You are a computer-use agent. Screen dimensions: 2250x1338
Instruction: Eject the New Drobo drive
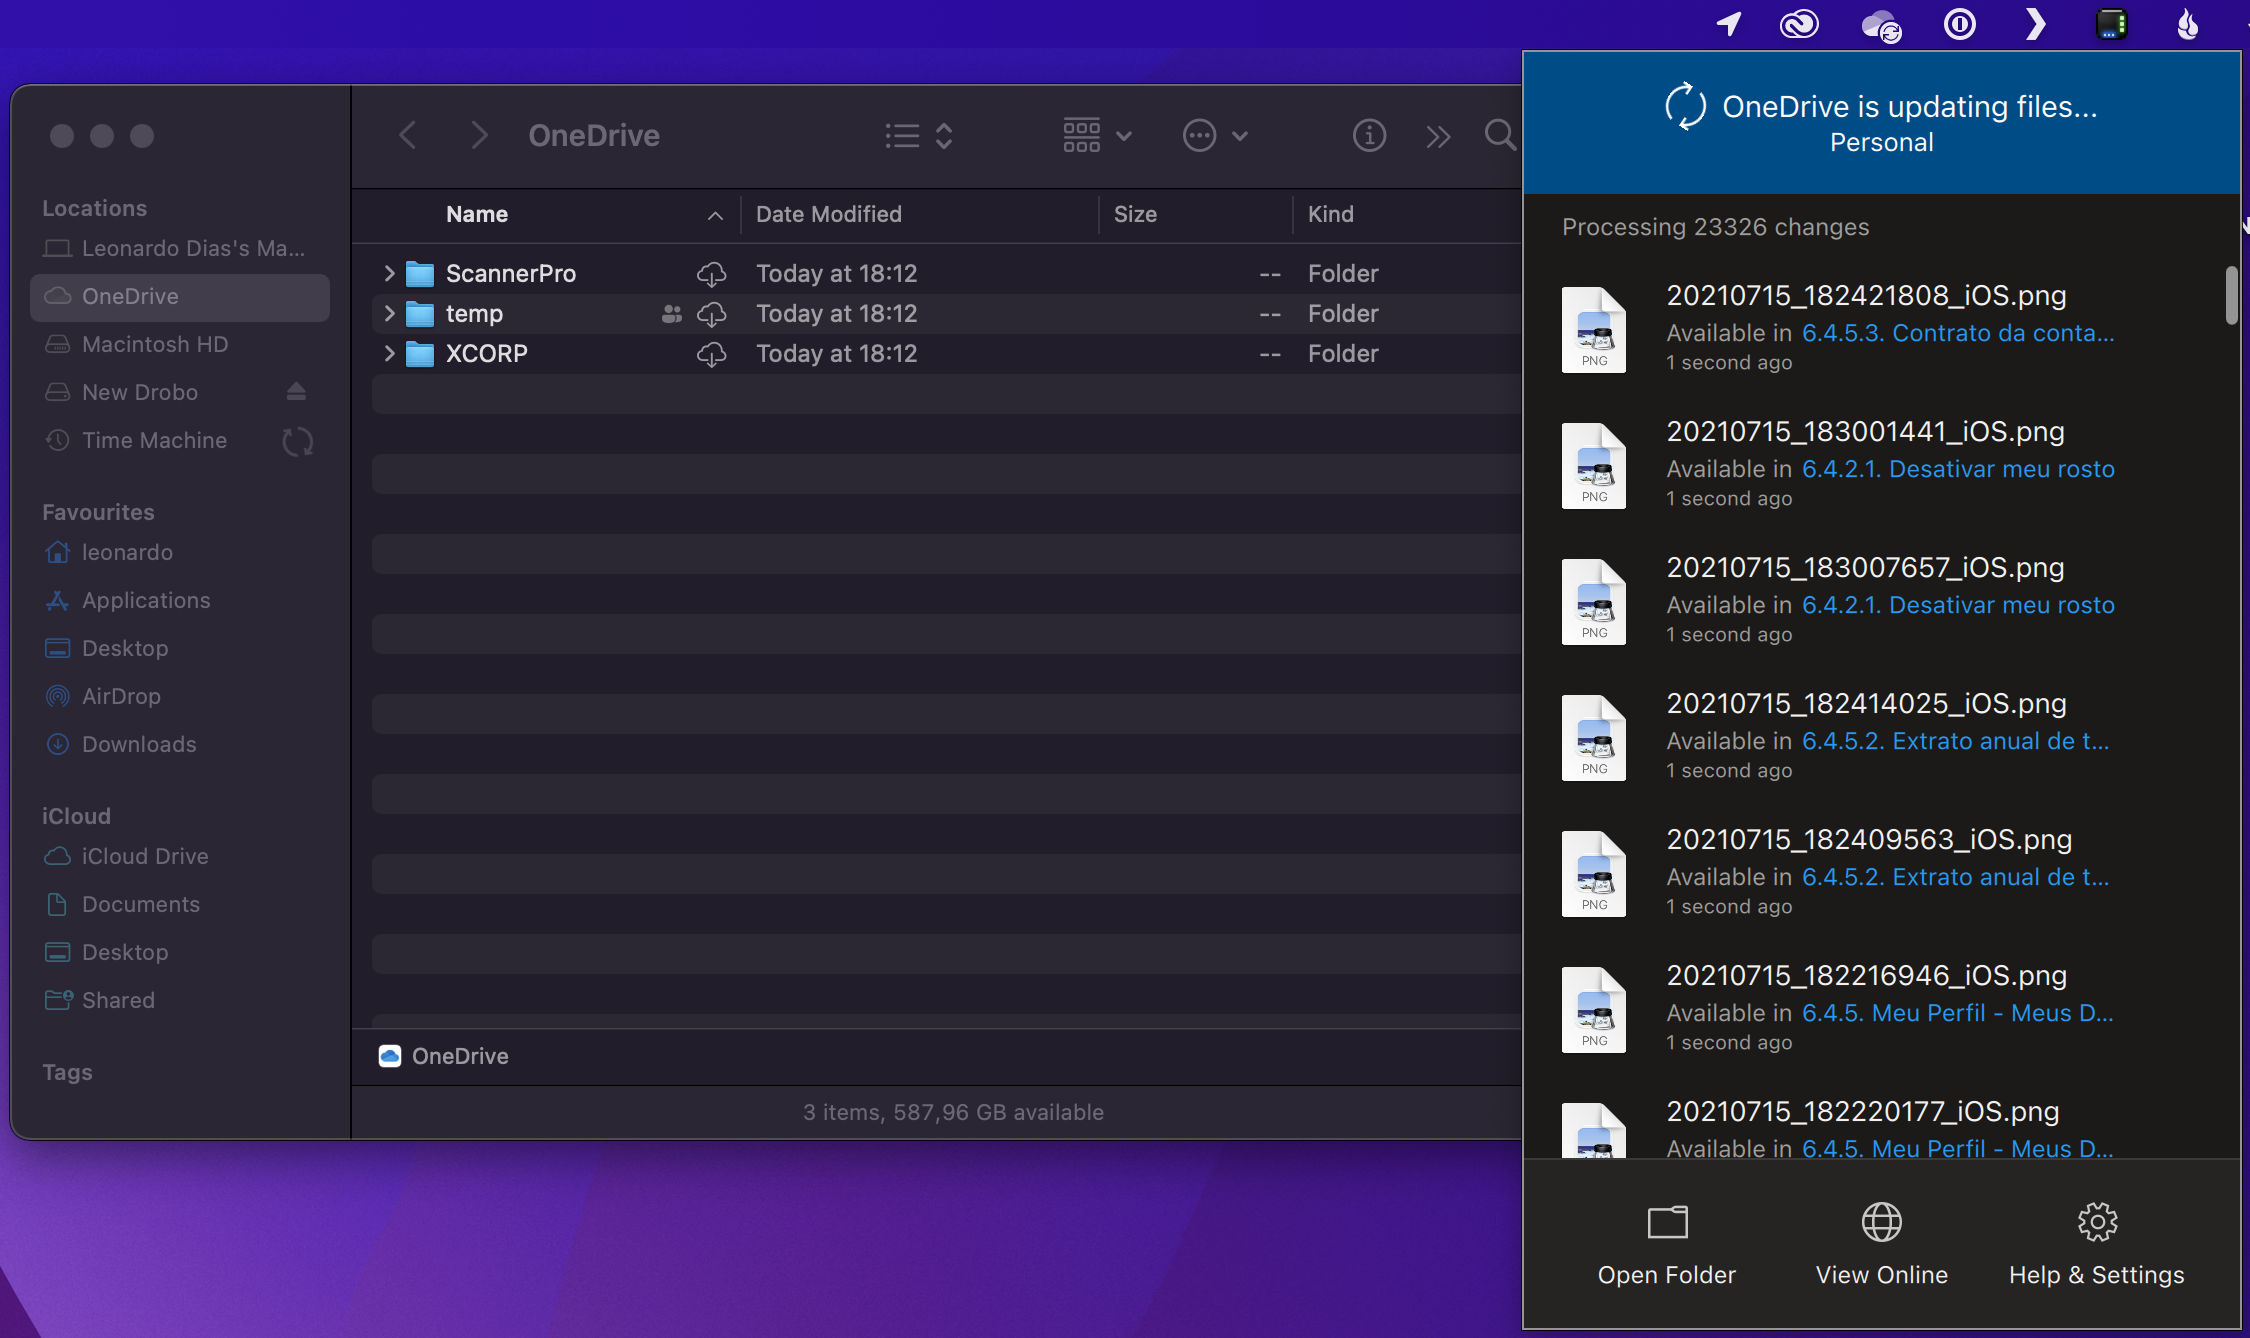296,392
